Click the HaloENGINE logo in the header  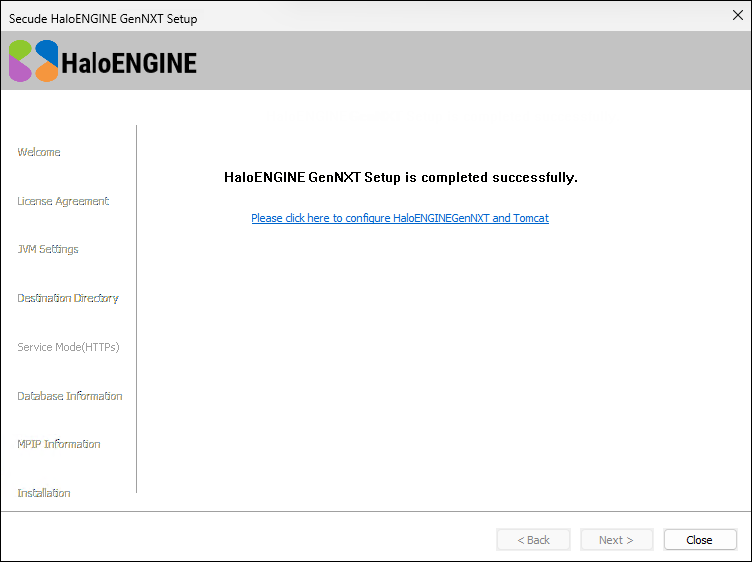point(103,61)
